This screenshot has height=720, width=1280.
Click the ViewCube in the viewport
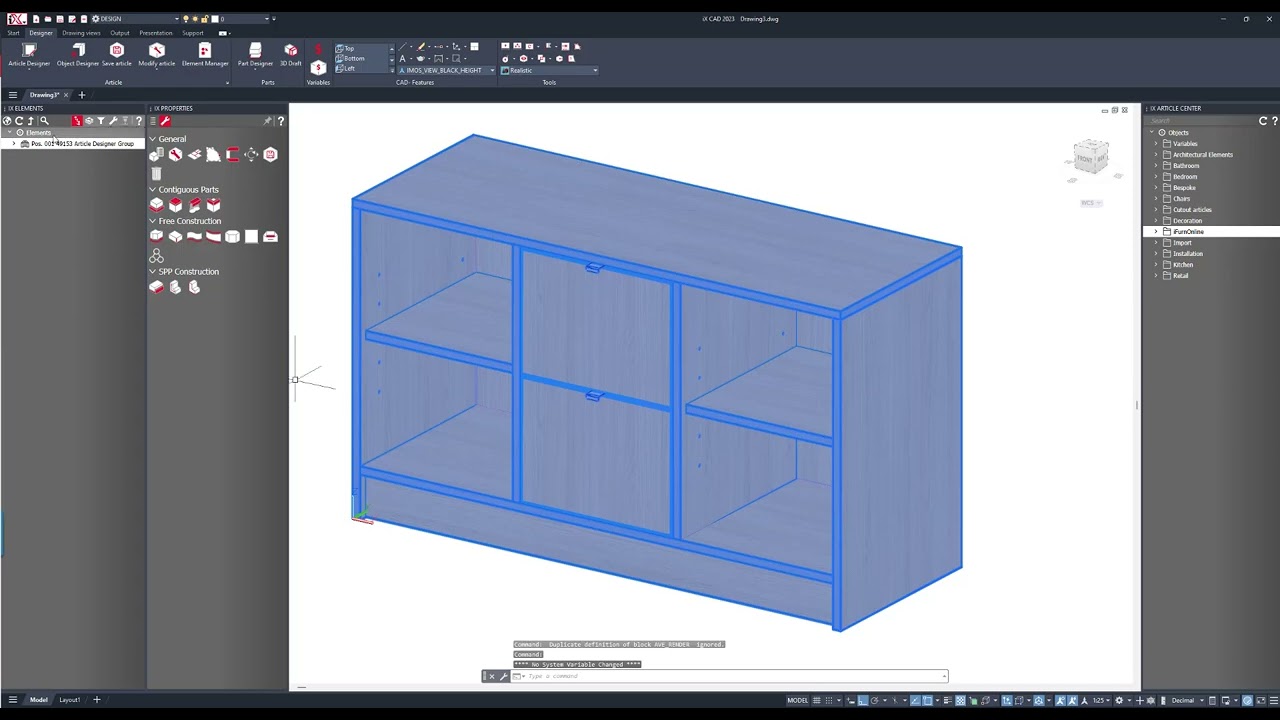(x=1091, y=158)
